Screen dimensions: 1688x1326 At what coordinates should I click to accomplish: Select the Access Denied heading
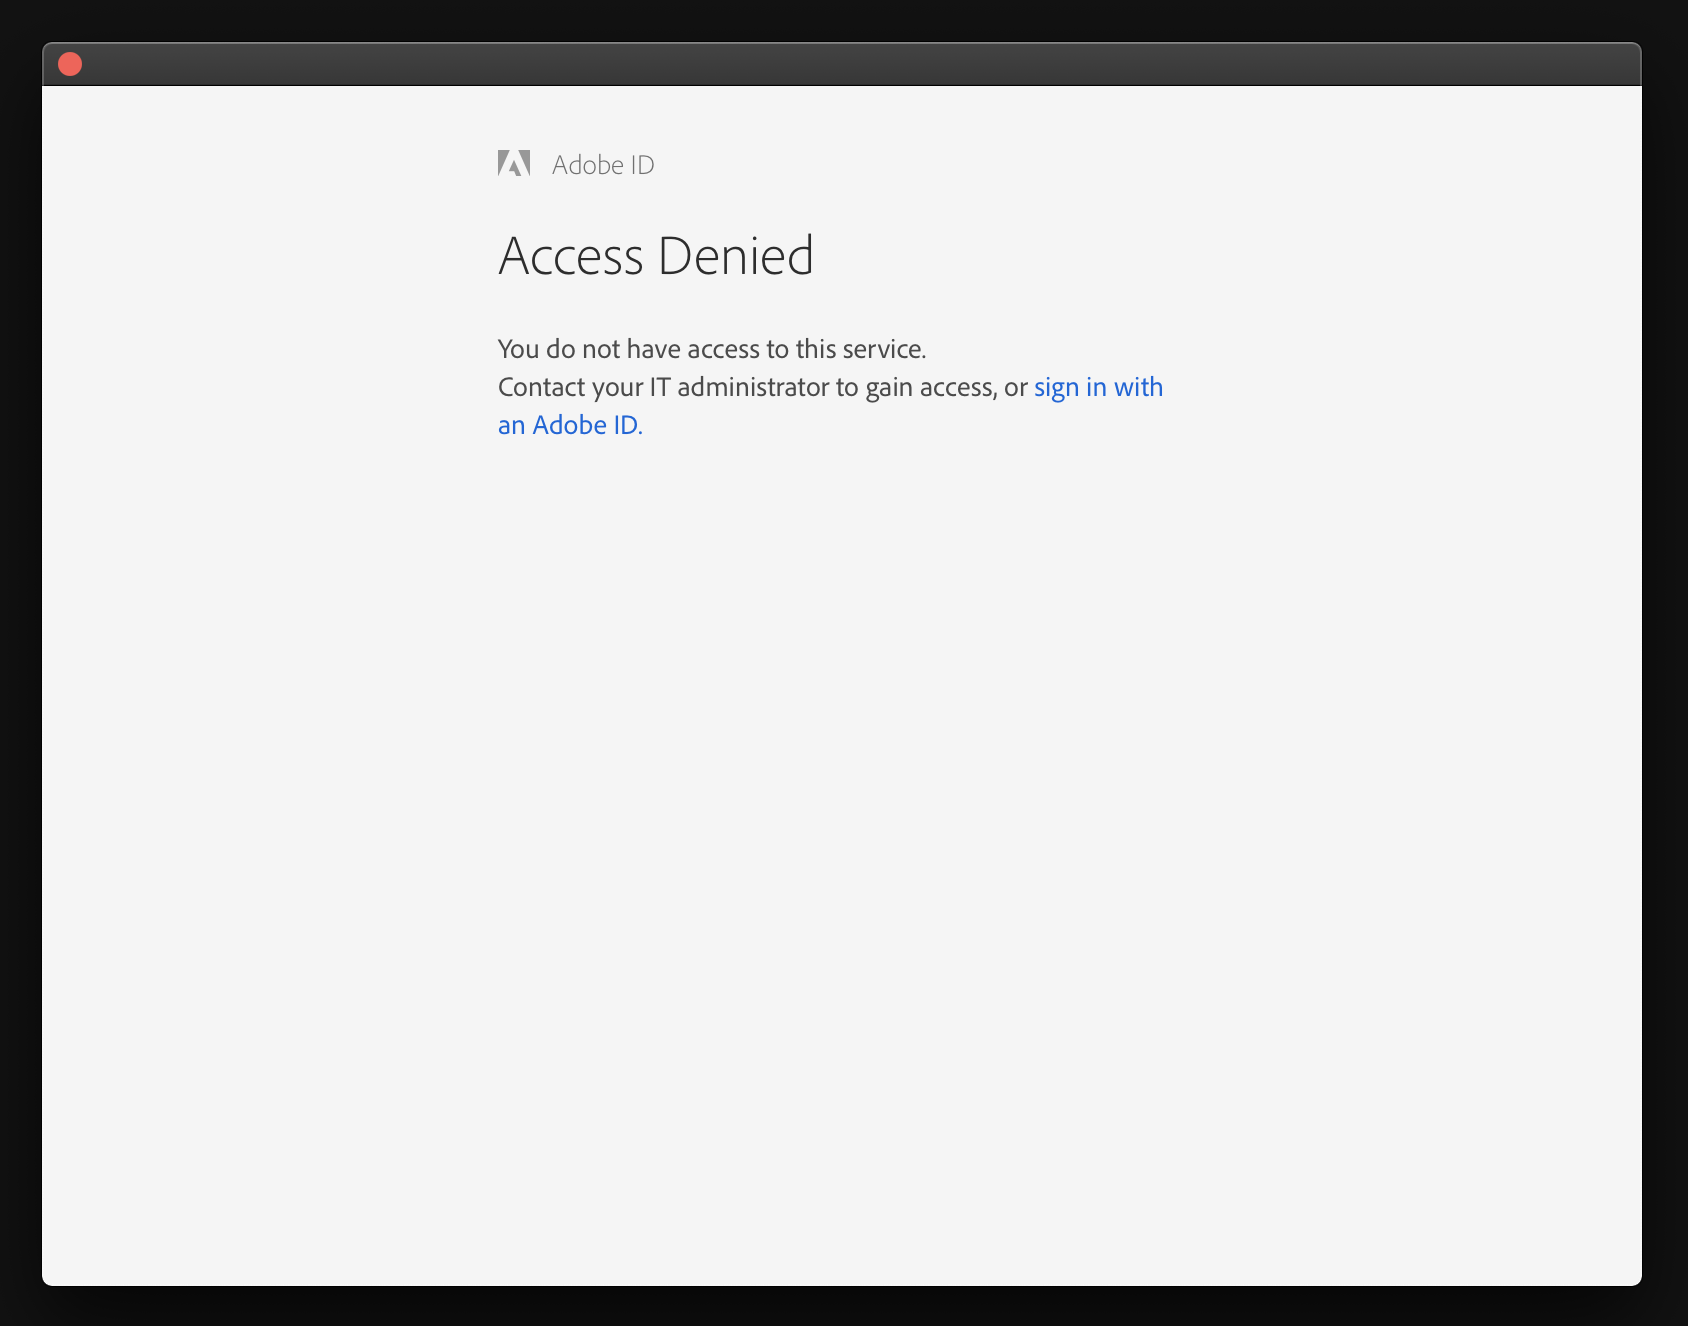click(656, 255)
